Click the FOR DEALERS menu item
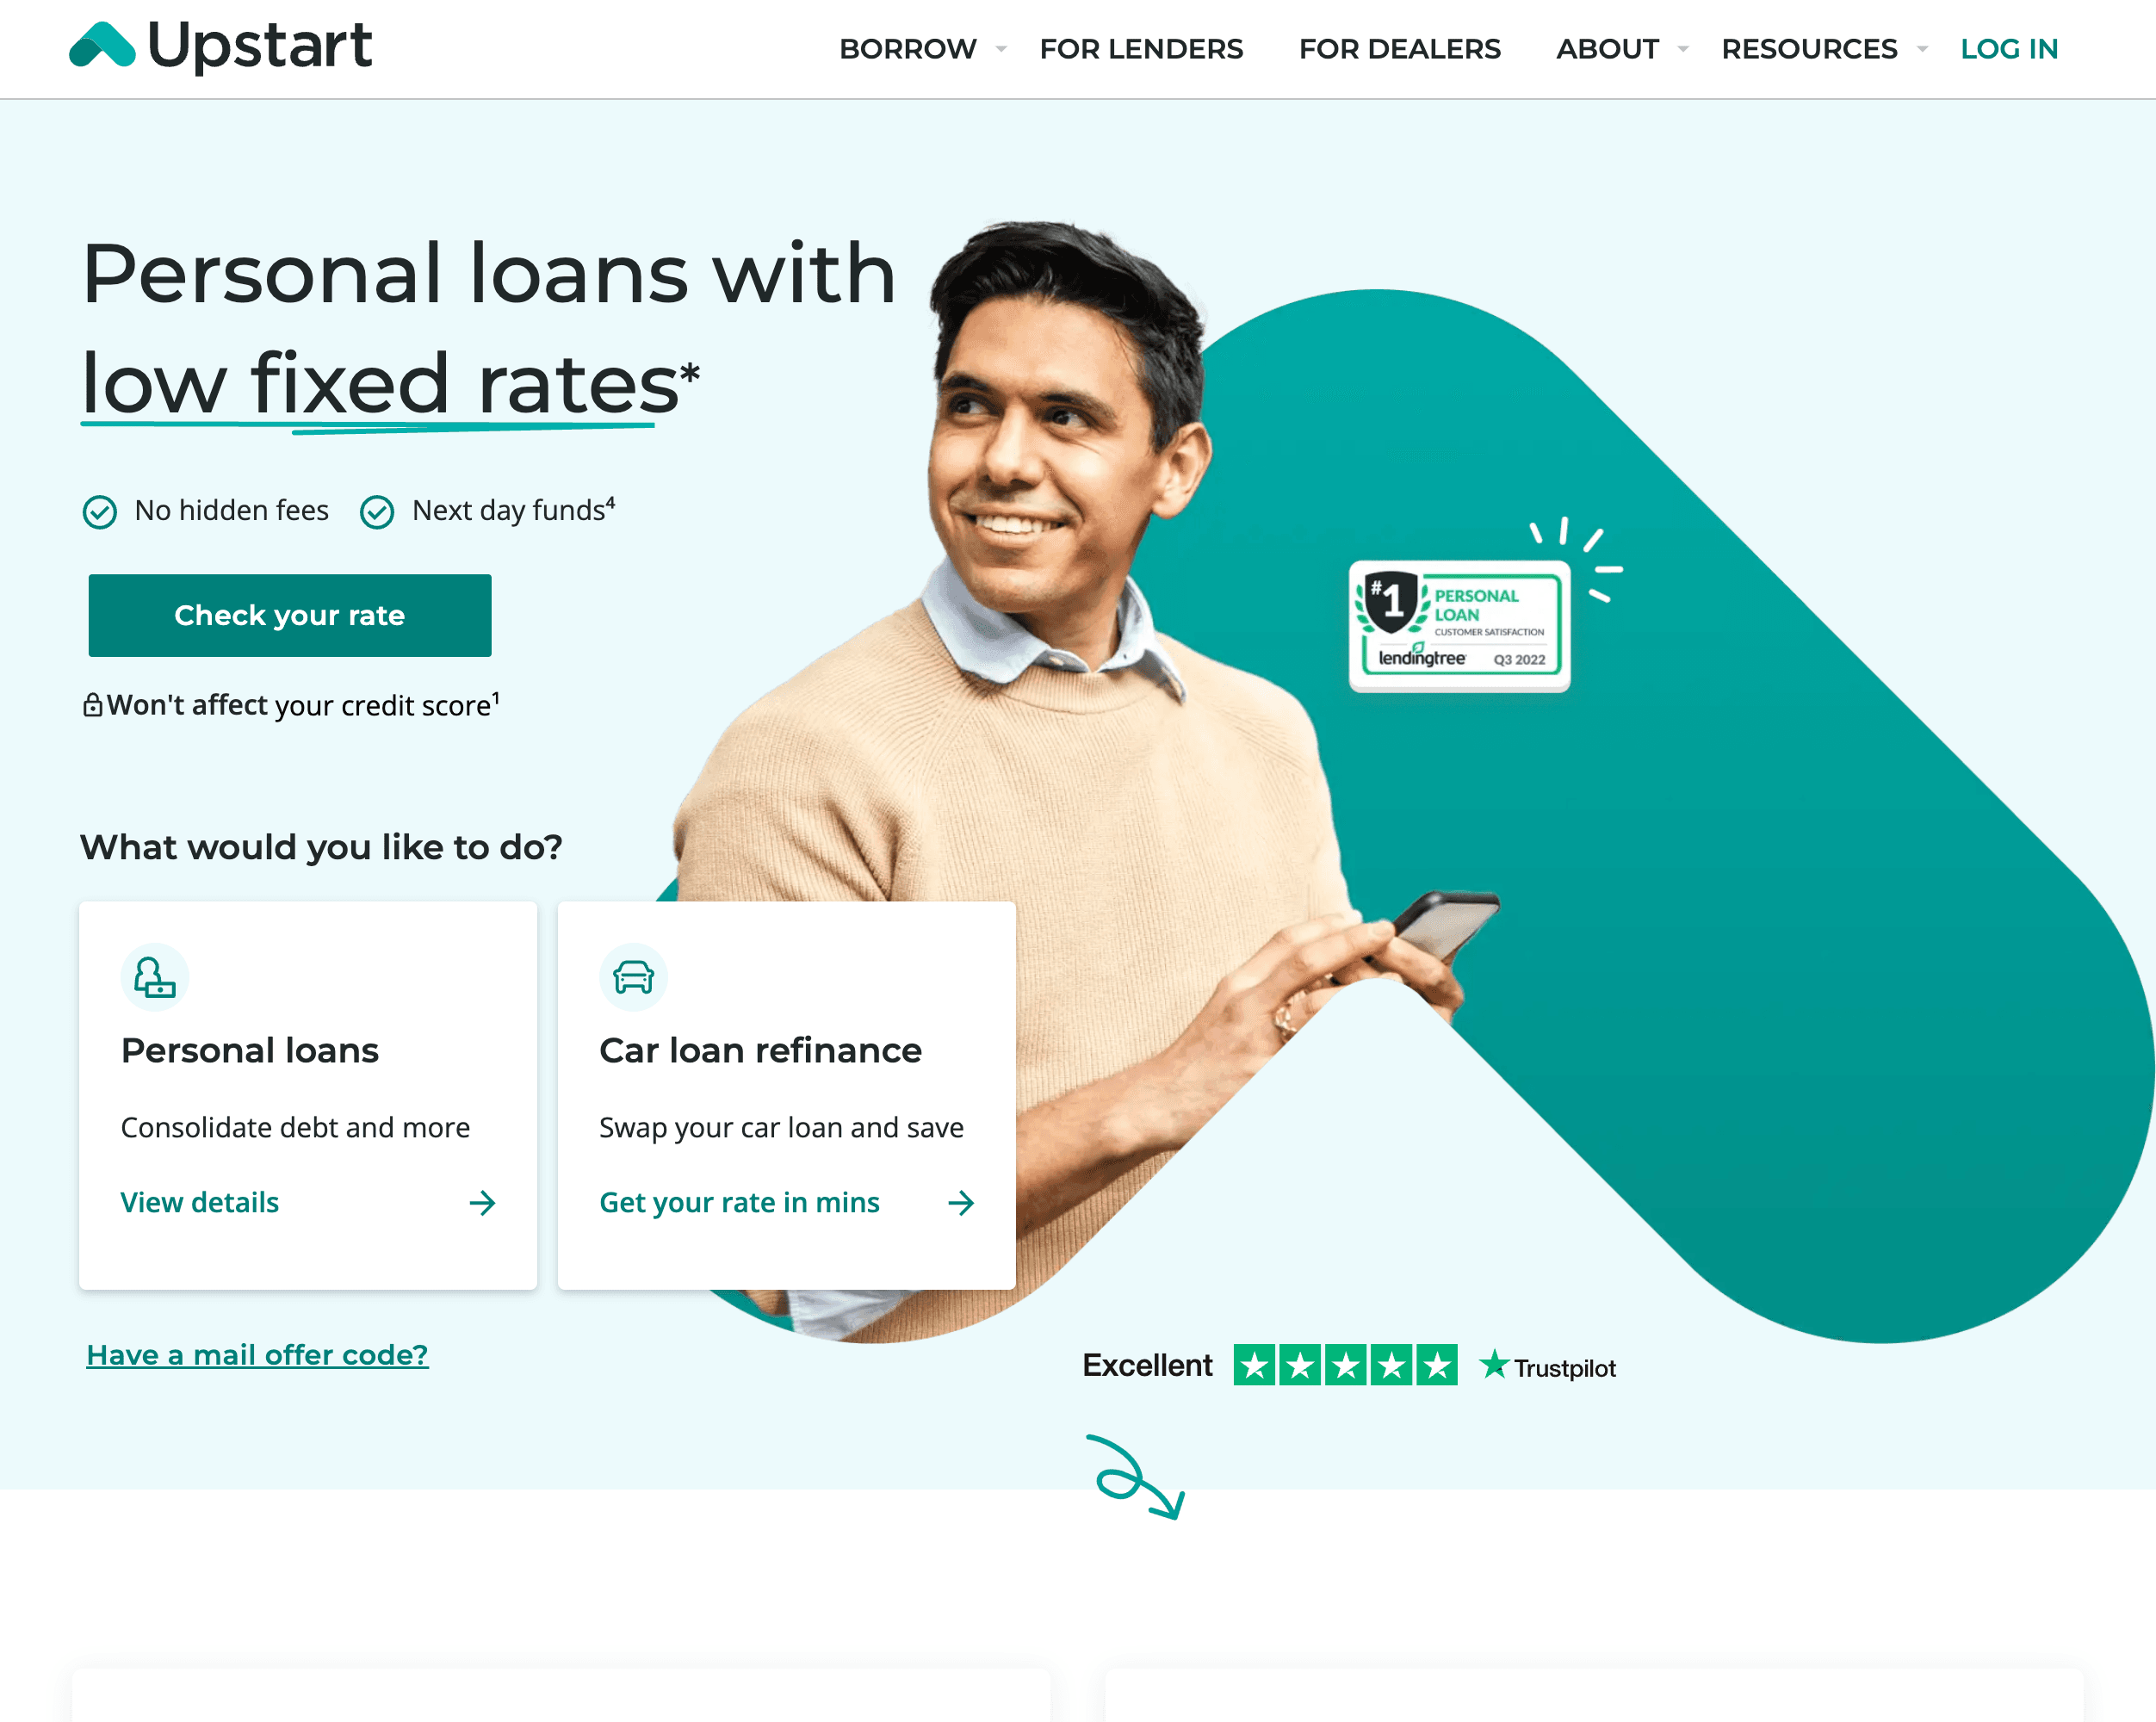Image resolution: width=2156 pixels, height=1722 pixels. 1398,49
